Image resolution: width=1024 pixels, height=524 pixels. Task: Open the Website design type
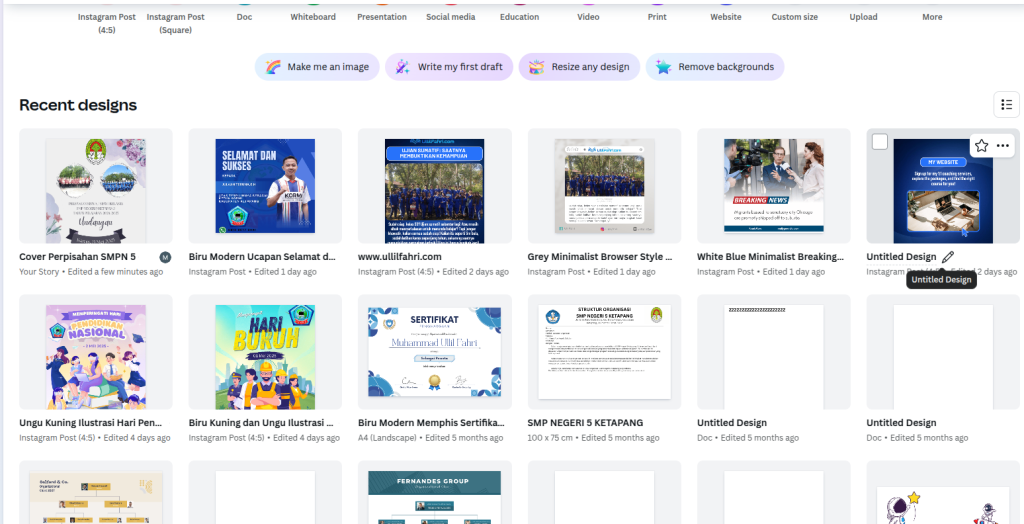point(726,17)
